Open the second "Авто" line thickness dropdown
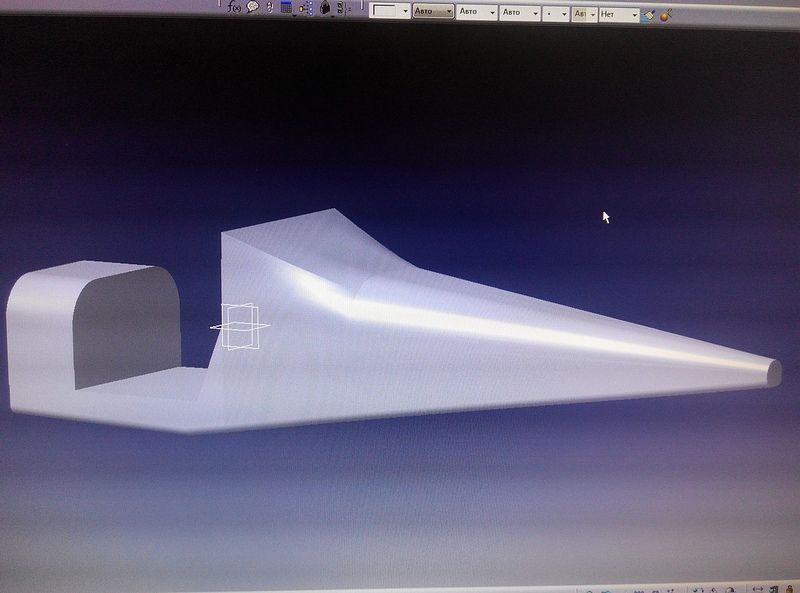This screenshot has height=593, width=800. tap(476, 12)
